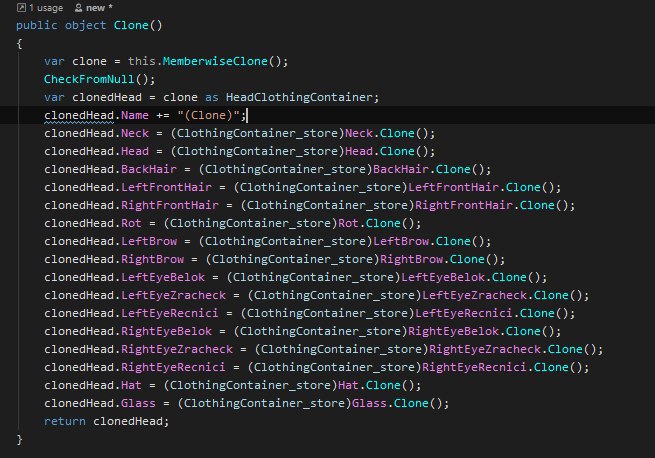Click LeftBrow property being assigned
The image size is (655, 458).
point(149,241)
